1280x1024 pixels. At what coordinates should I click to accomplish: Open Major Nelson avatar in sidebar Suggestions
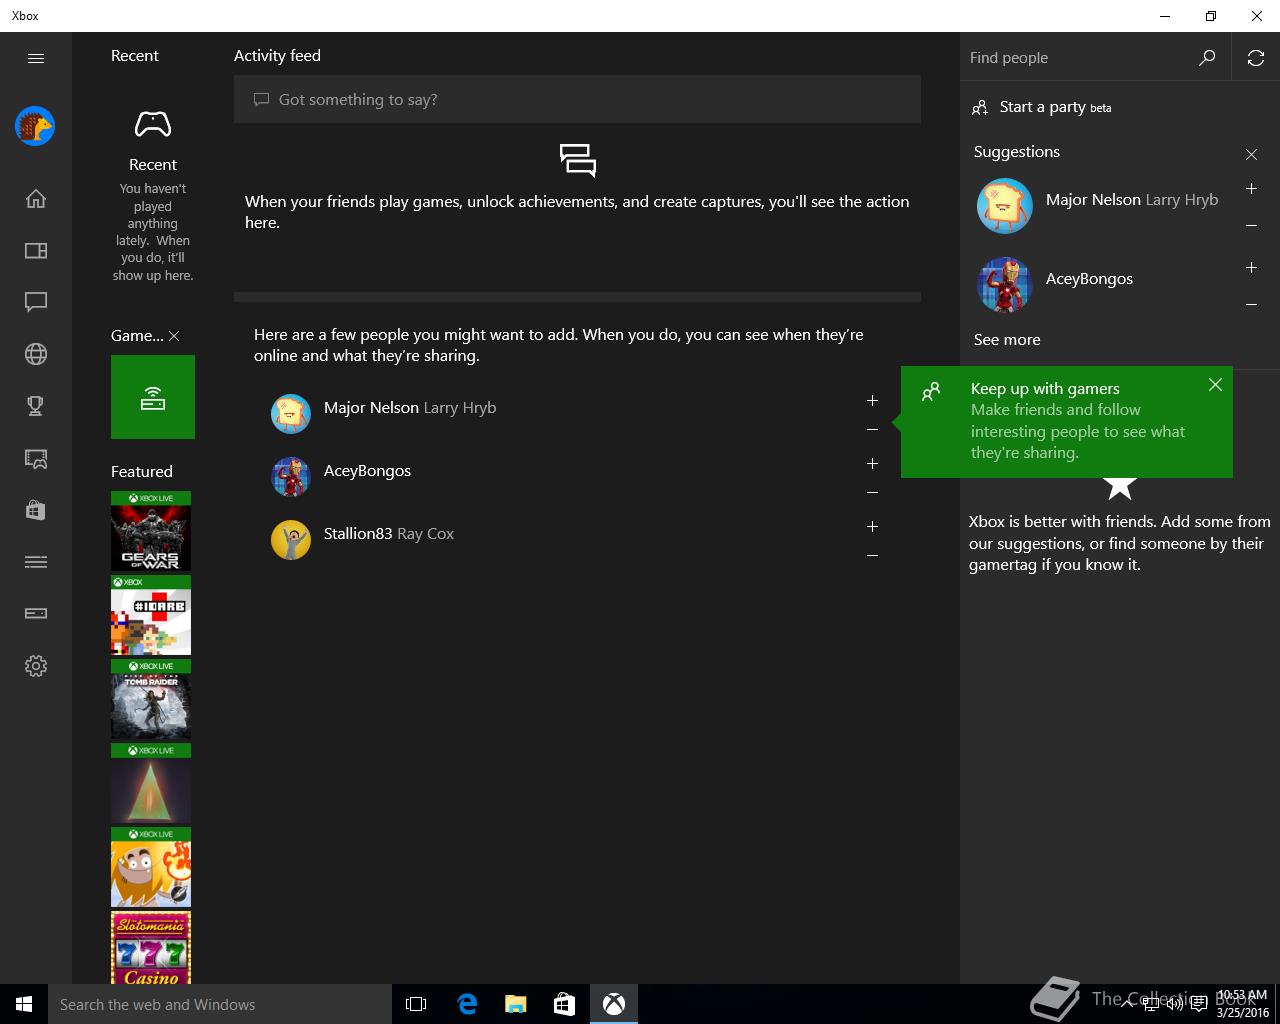pos(1005,206)
